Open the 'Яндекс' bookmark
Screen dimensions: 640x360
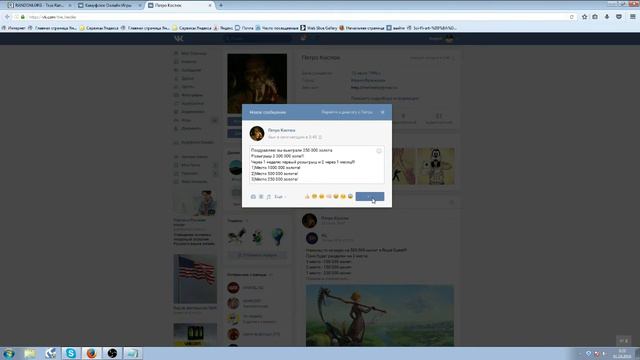(x=223, y=28)
